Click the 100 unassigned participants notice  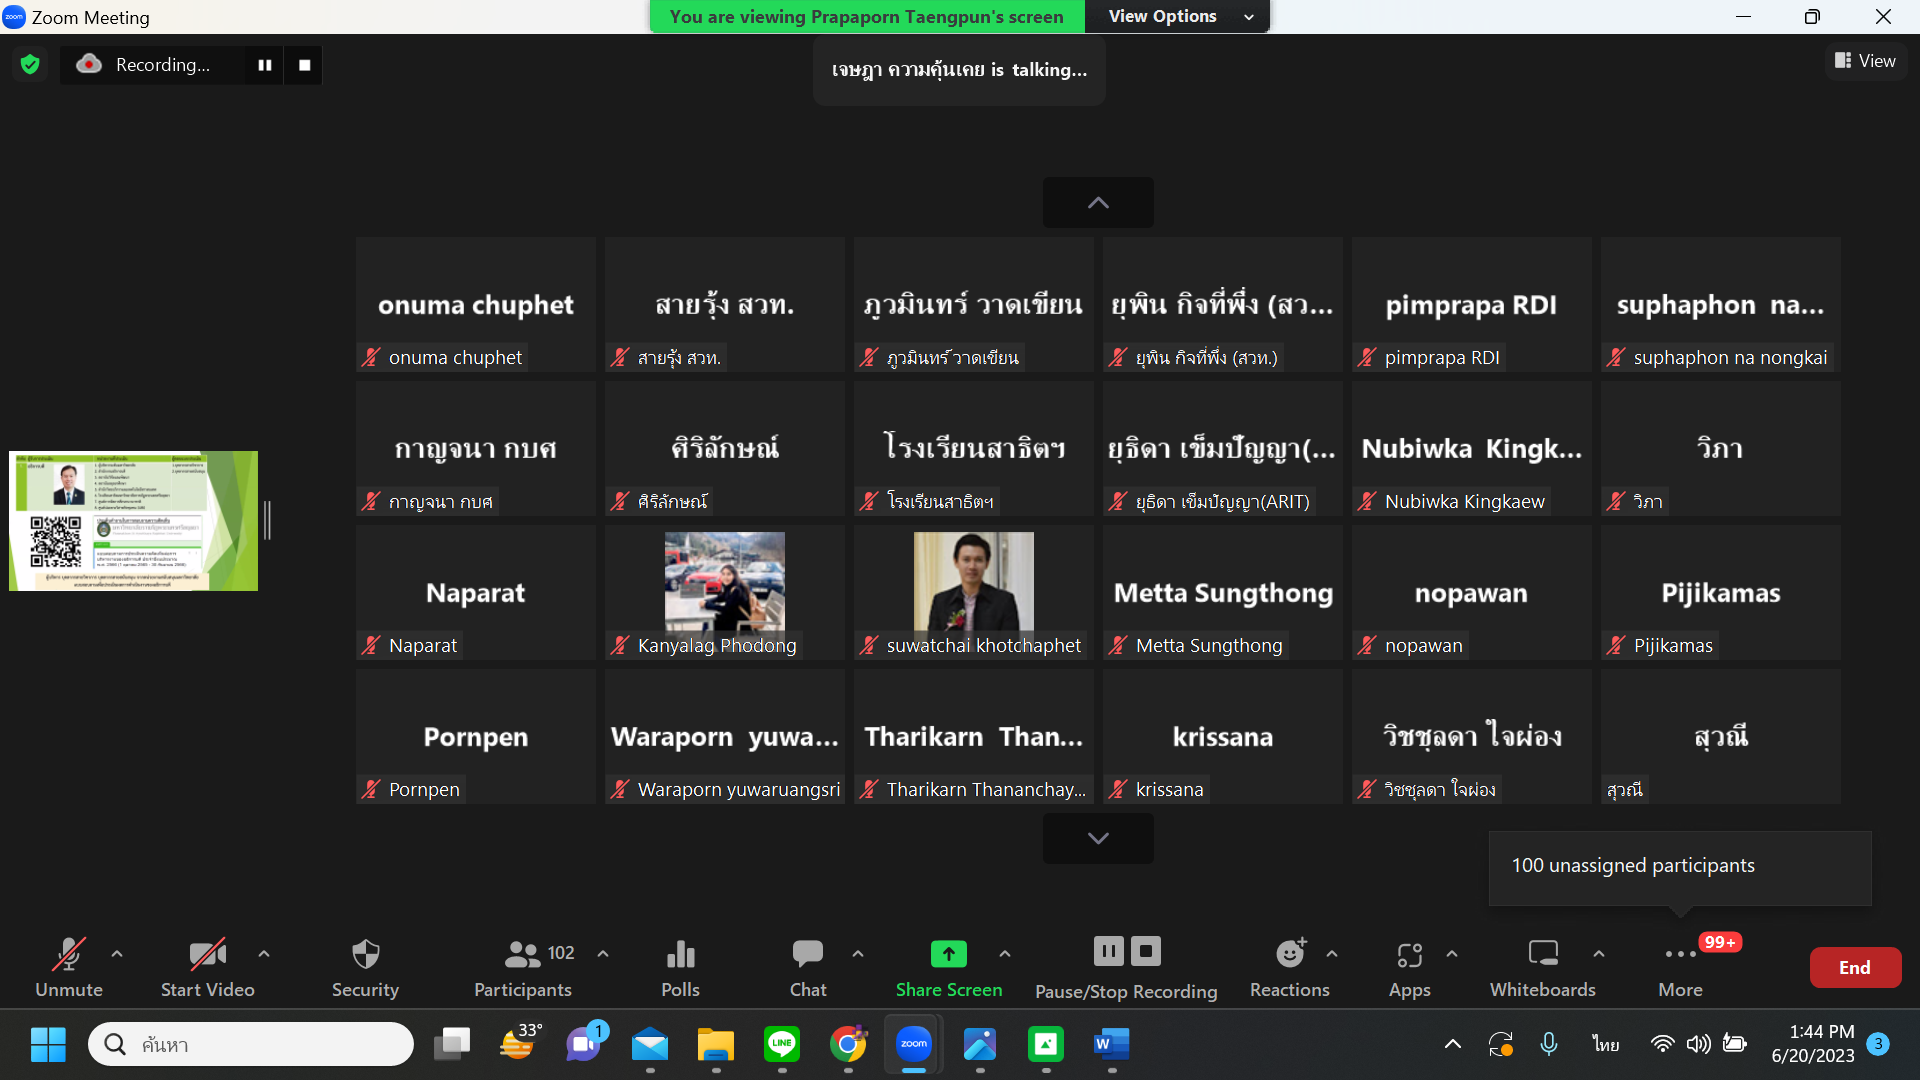pyautogui.click(x=1680, y=866)
